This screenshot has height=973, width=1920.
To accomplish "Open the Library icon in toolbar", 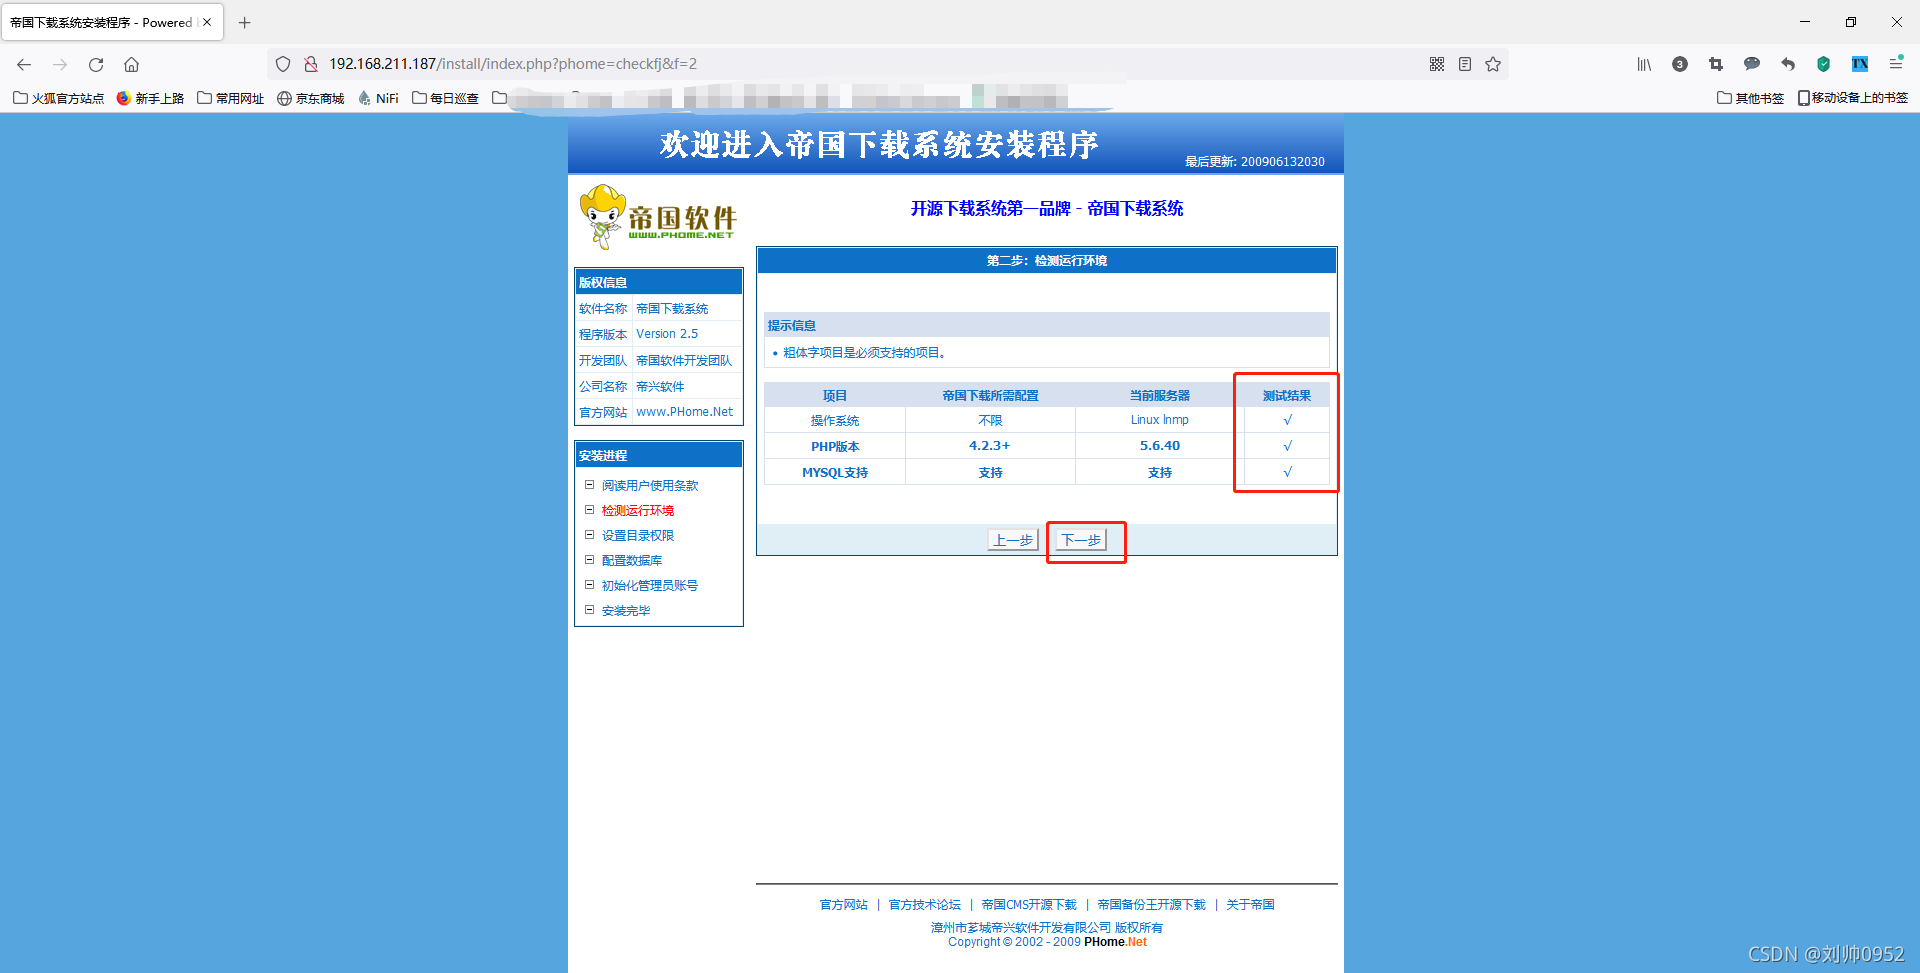I will tap(1644, 64).
